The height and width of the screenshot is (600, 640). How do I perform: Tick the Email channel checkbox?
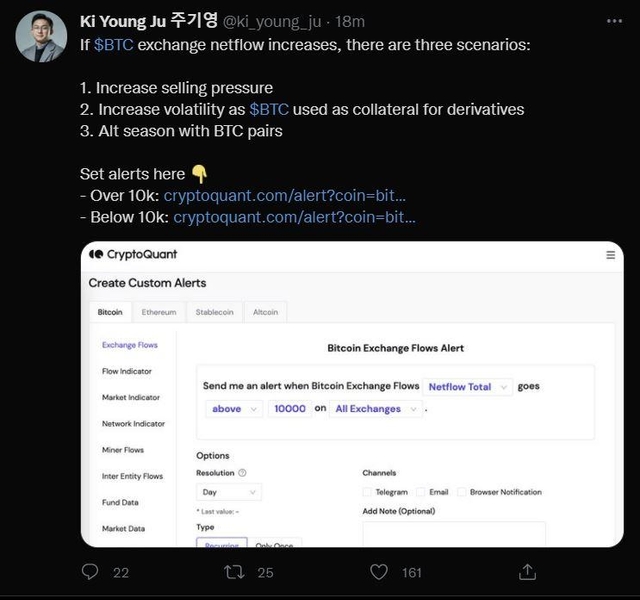(420, 492)
